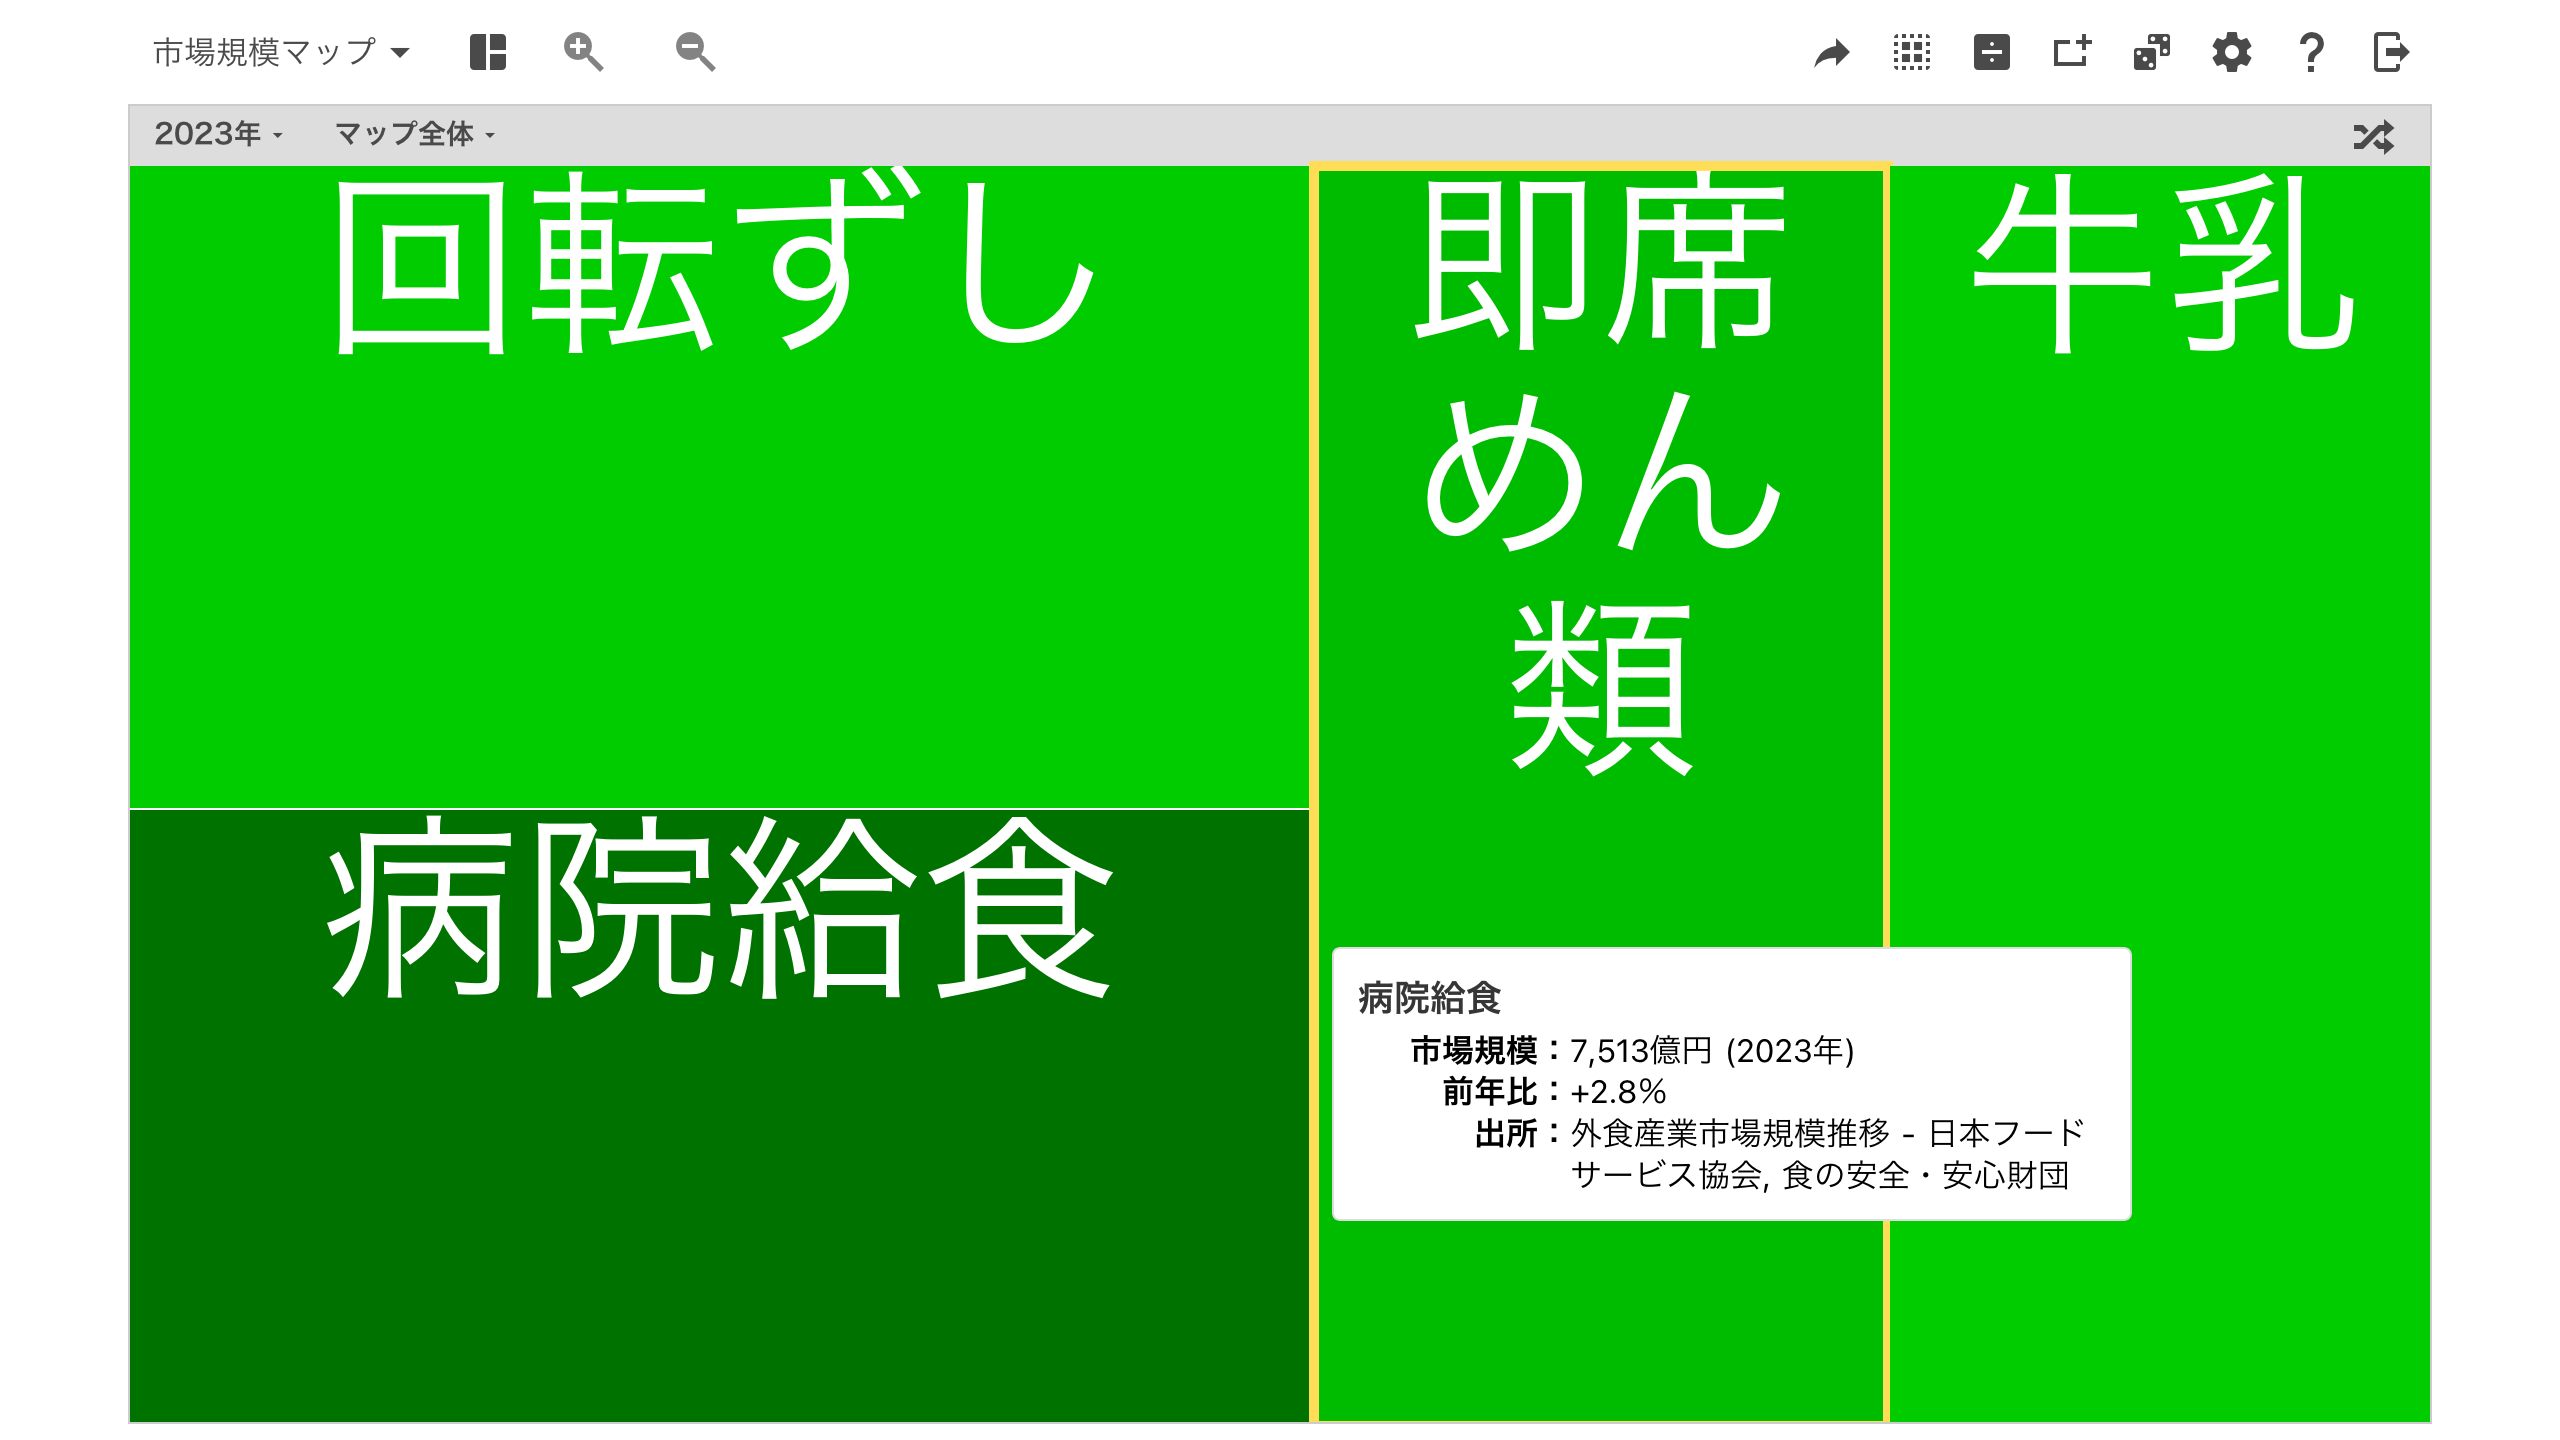
Task: Click the 市場規模 value 7,513億円 text
Action: [1712, 1051]
